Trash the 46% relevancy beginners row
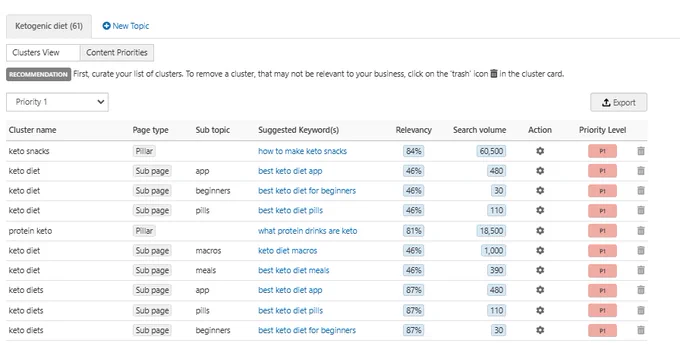 641,190
